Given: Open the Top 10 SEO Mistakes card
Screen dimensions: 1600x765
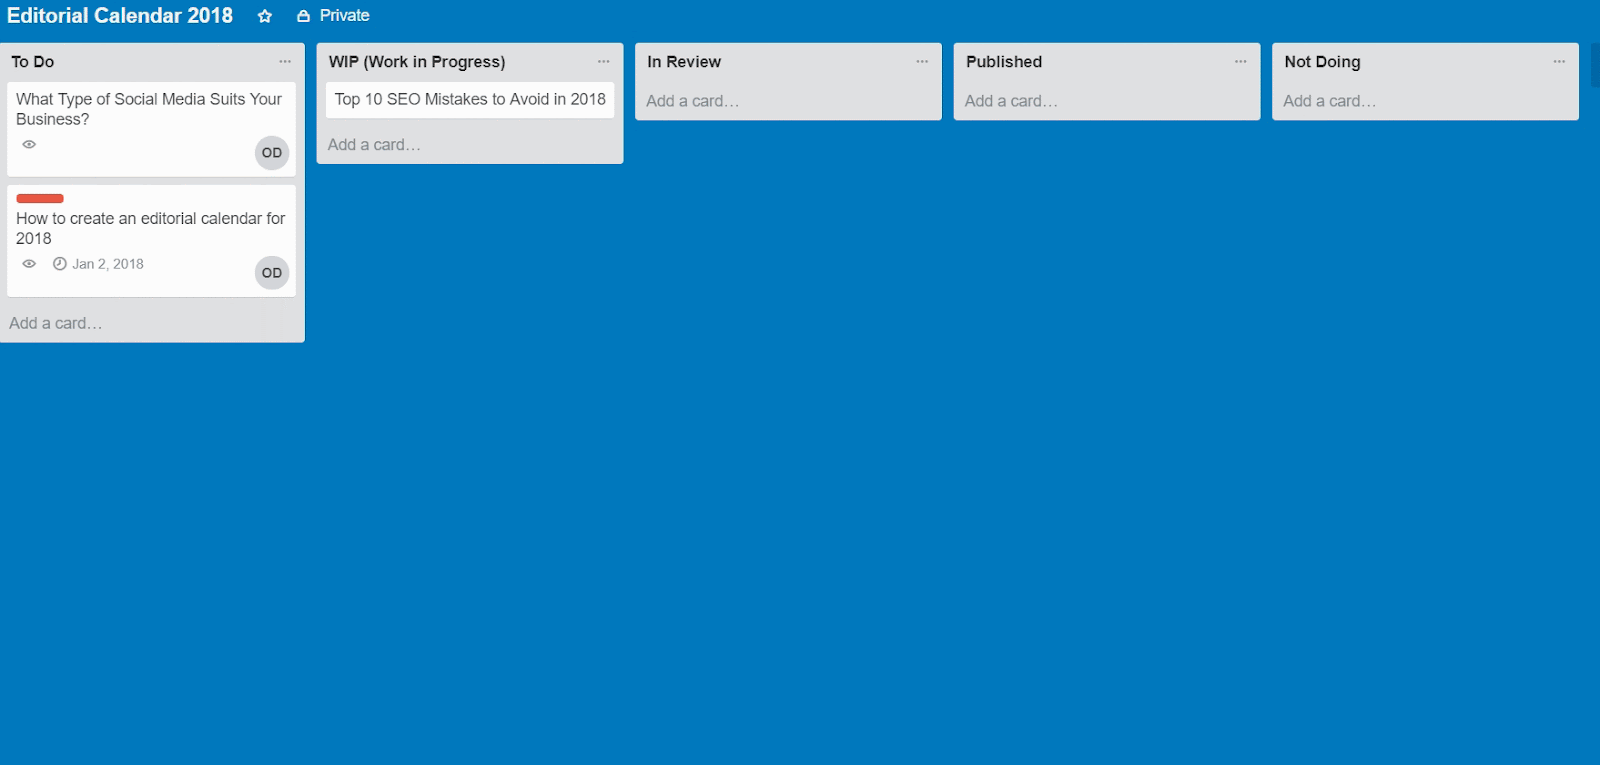Looking at the screenshot, I should pyautogui.click(x=469, y=100).
